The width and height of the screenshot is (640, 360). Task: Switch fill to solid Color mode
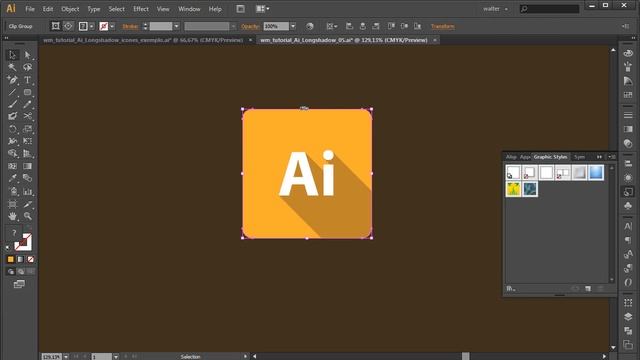point(11,259)
